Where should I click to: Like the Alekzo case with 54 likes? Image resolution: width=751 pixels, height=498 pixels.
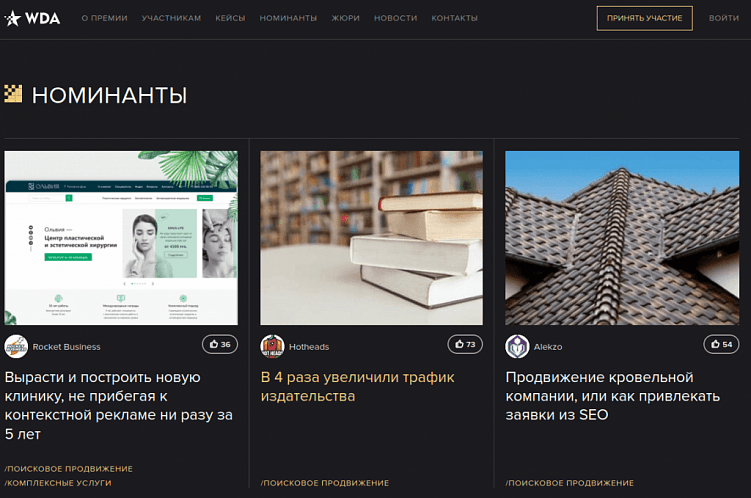(721, 344)
